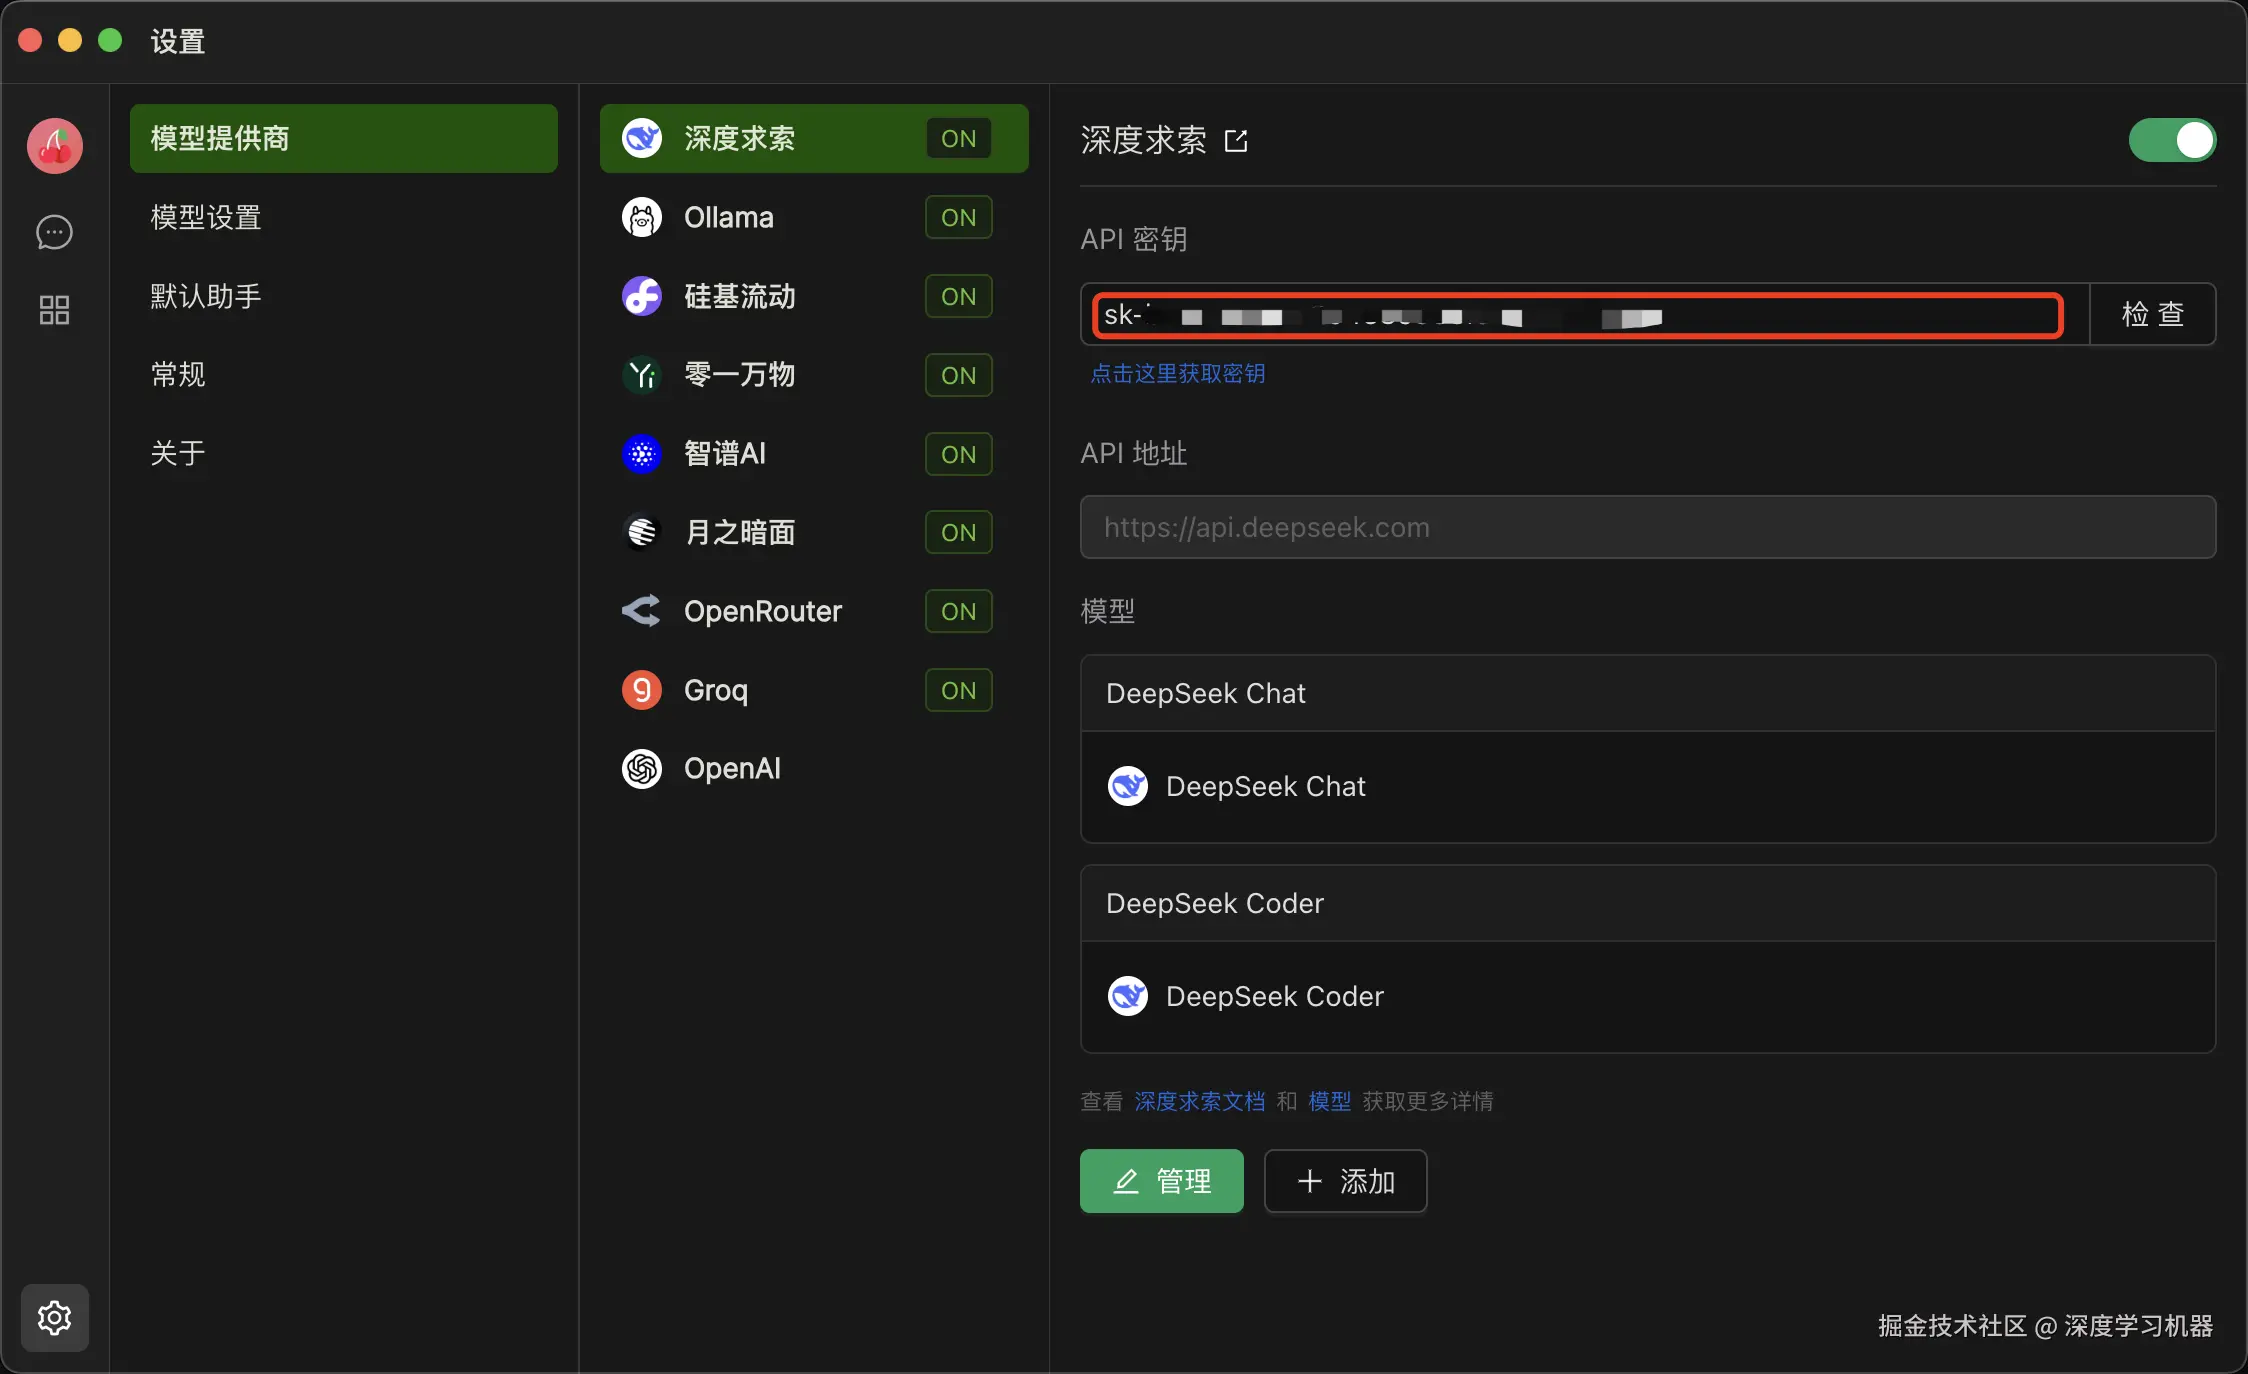Open the 点击这里获取密钥 link

point(1177,373)
